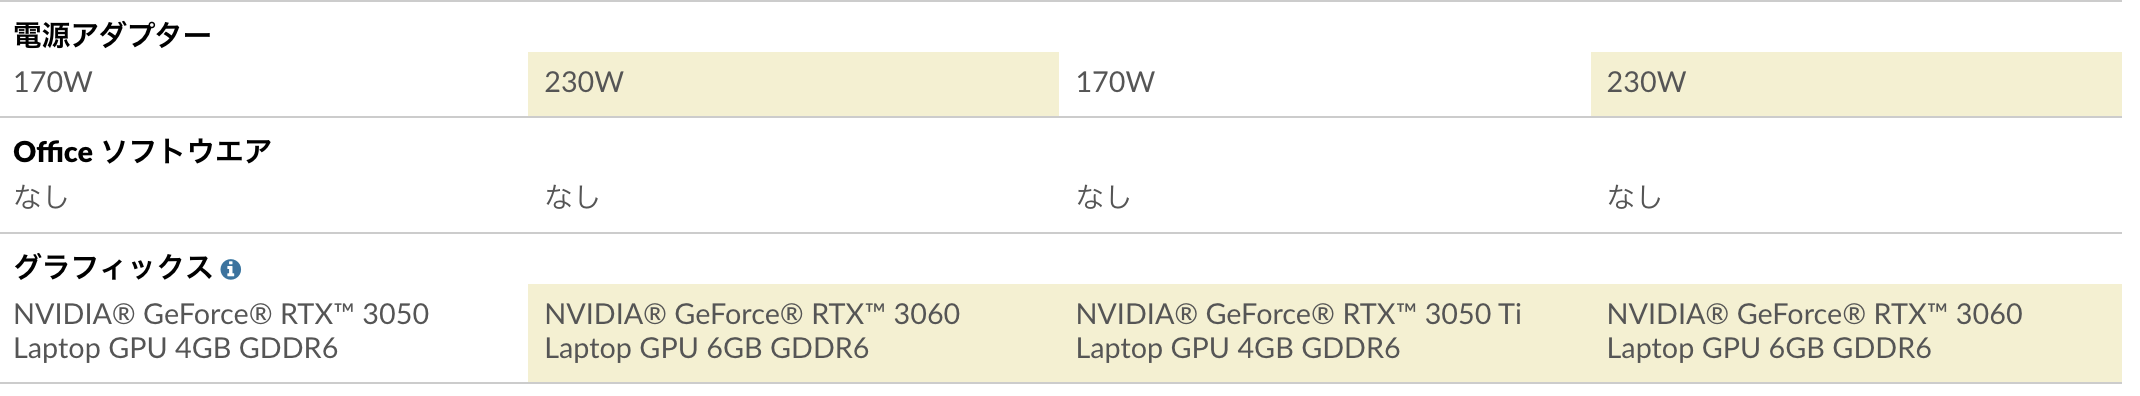Click 'Laptop GPU 4GB GDDR6' under RTX 3050 Ti
The width and height of the screenshot is (2140, 396).
tap(1238, 348)
